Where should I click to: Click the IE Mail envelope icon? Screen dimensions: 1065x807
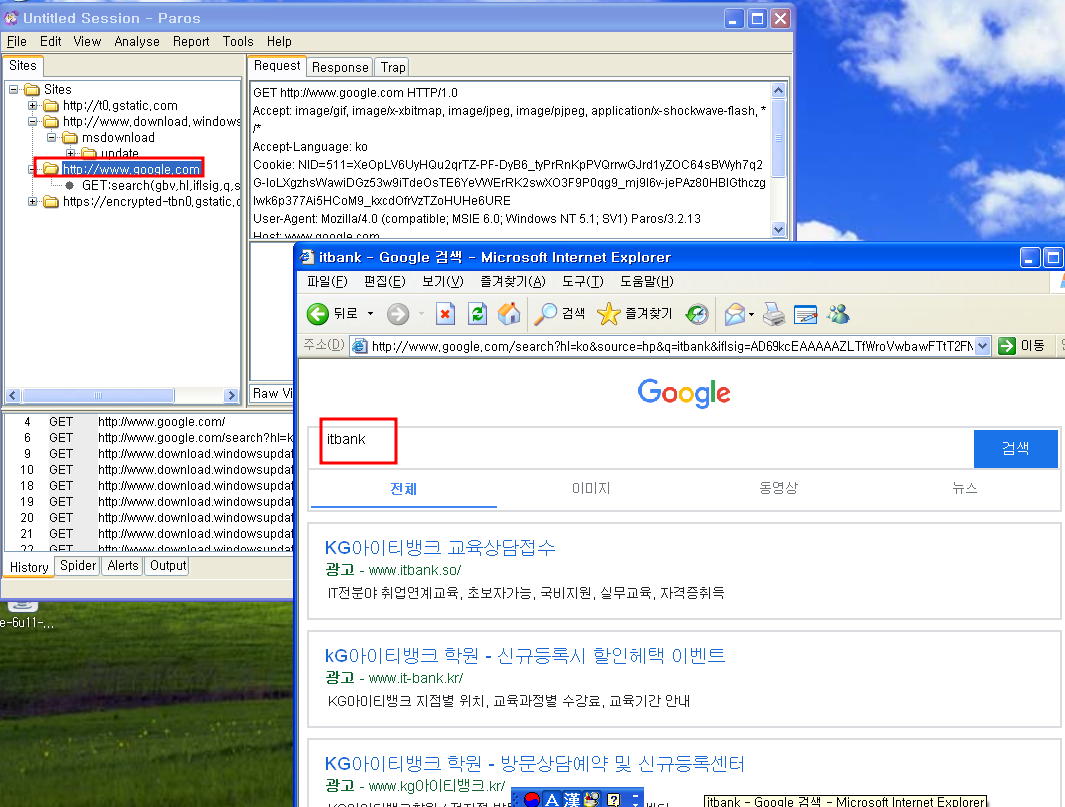click(x=735, y=314)
